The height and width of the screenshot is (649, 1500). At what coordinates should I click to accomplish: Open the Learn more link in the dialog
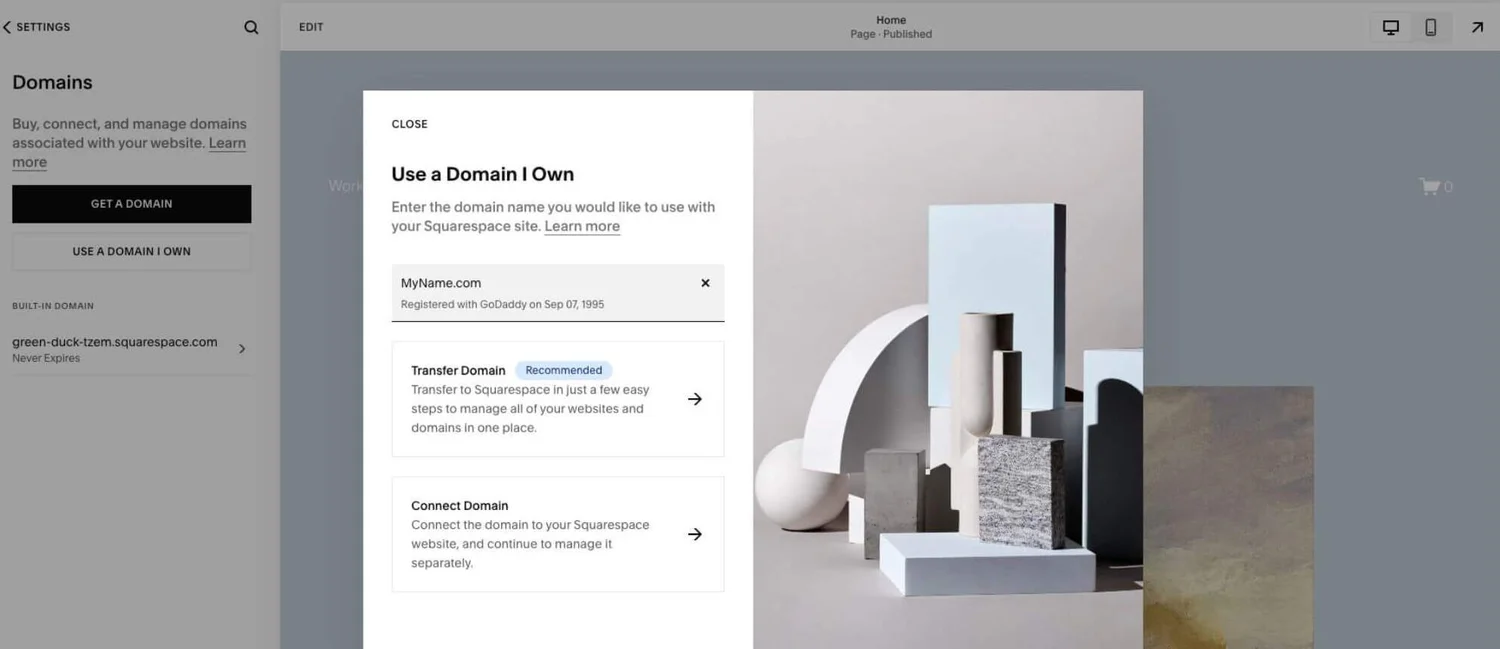tap(581, 225)
